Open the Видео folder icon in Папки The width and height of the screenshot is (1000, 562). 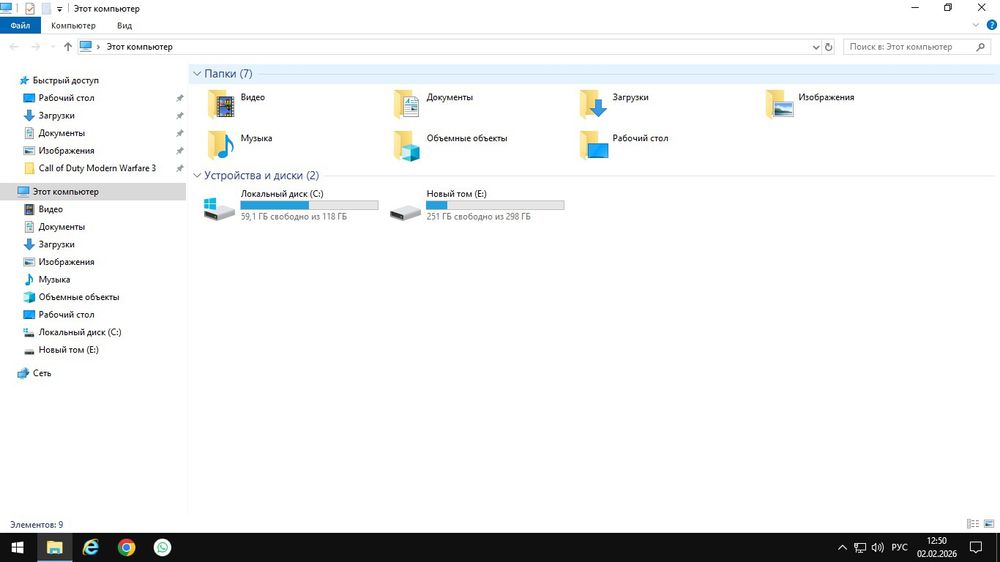[x=221, y=105]
